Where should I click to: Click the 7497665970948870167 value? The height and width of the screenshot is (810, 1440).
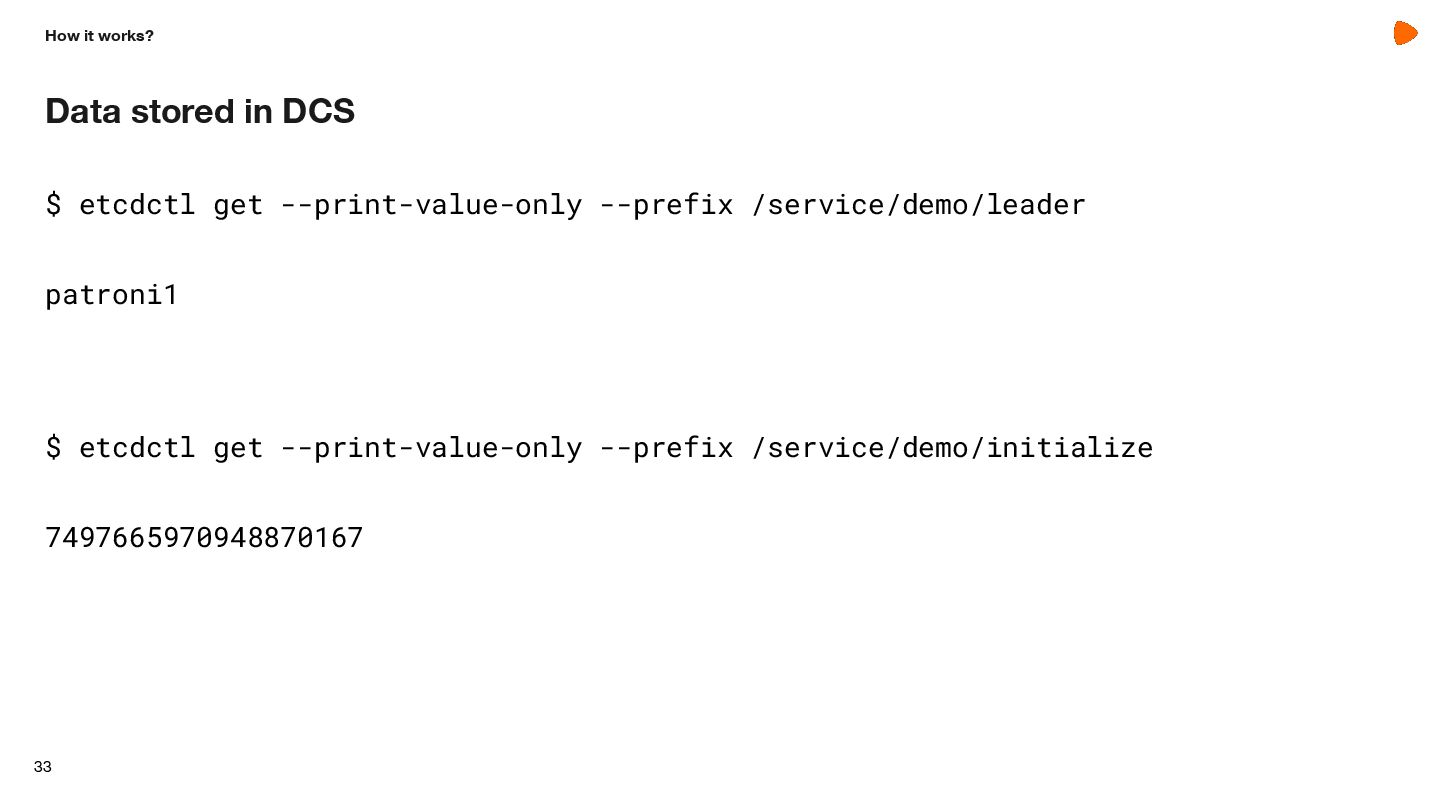click(204, 538)
